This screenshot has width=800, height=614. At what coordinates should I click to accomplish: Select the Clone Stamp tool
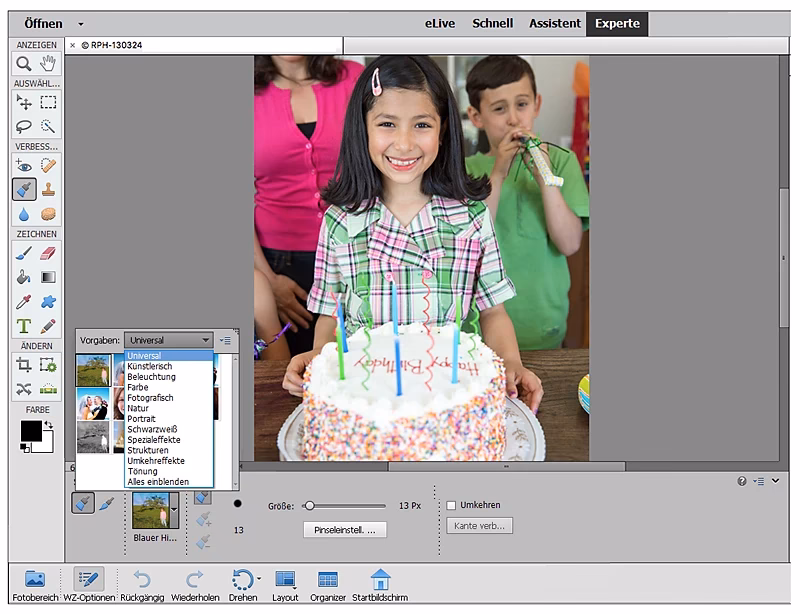[x=48, y=189]
